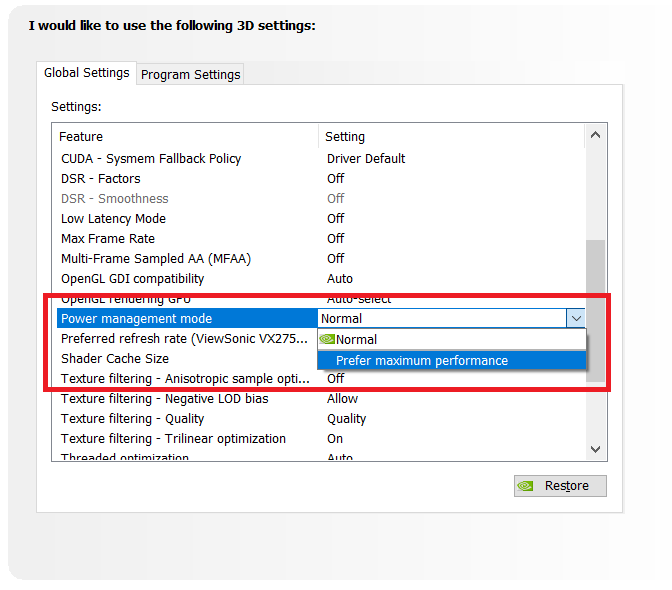Select the Low Latency Mode row
The width and height of the screenshot is (672, 590).
click(x=114, y=218)
